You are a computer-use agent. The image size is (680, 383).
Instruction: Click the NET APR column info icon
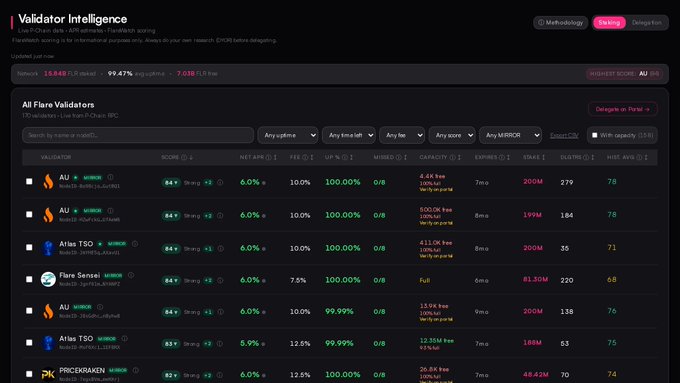(268, 157)
